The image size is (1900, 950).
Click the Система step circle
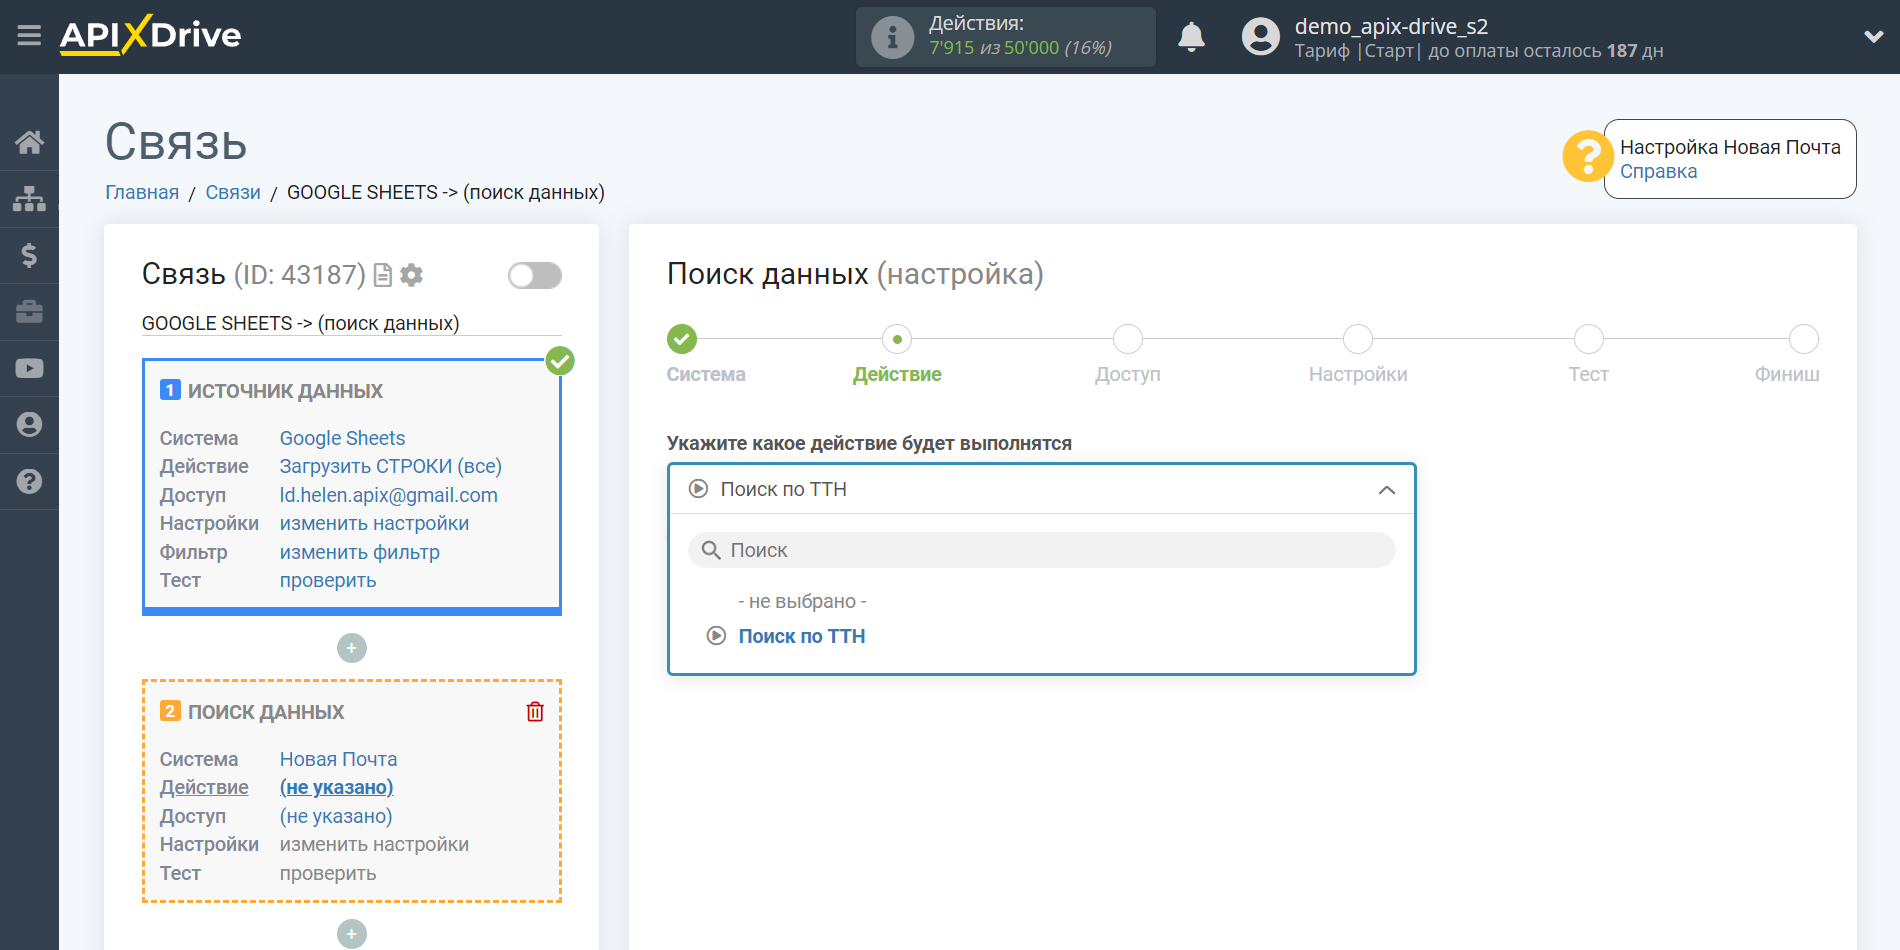[682, 339]
